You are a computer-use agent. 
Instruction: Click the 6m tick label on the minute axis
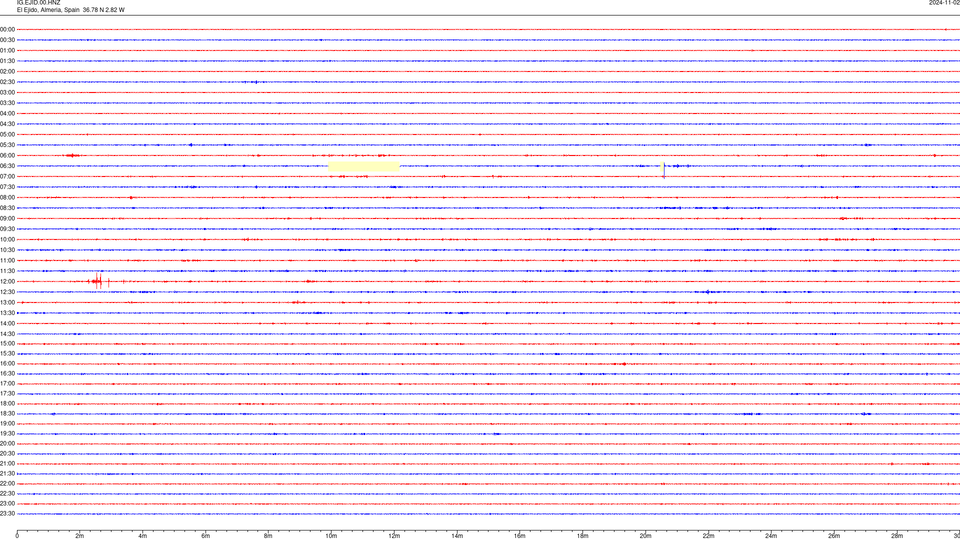pyautogui.click(x=206, y=536)
